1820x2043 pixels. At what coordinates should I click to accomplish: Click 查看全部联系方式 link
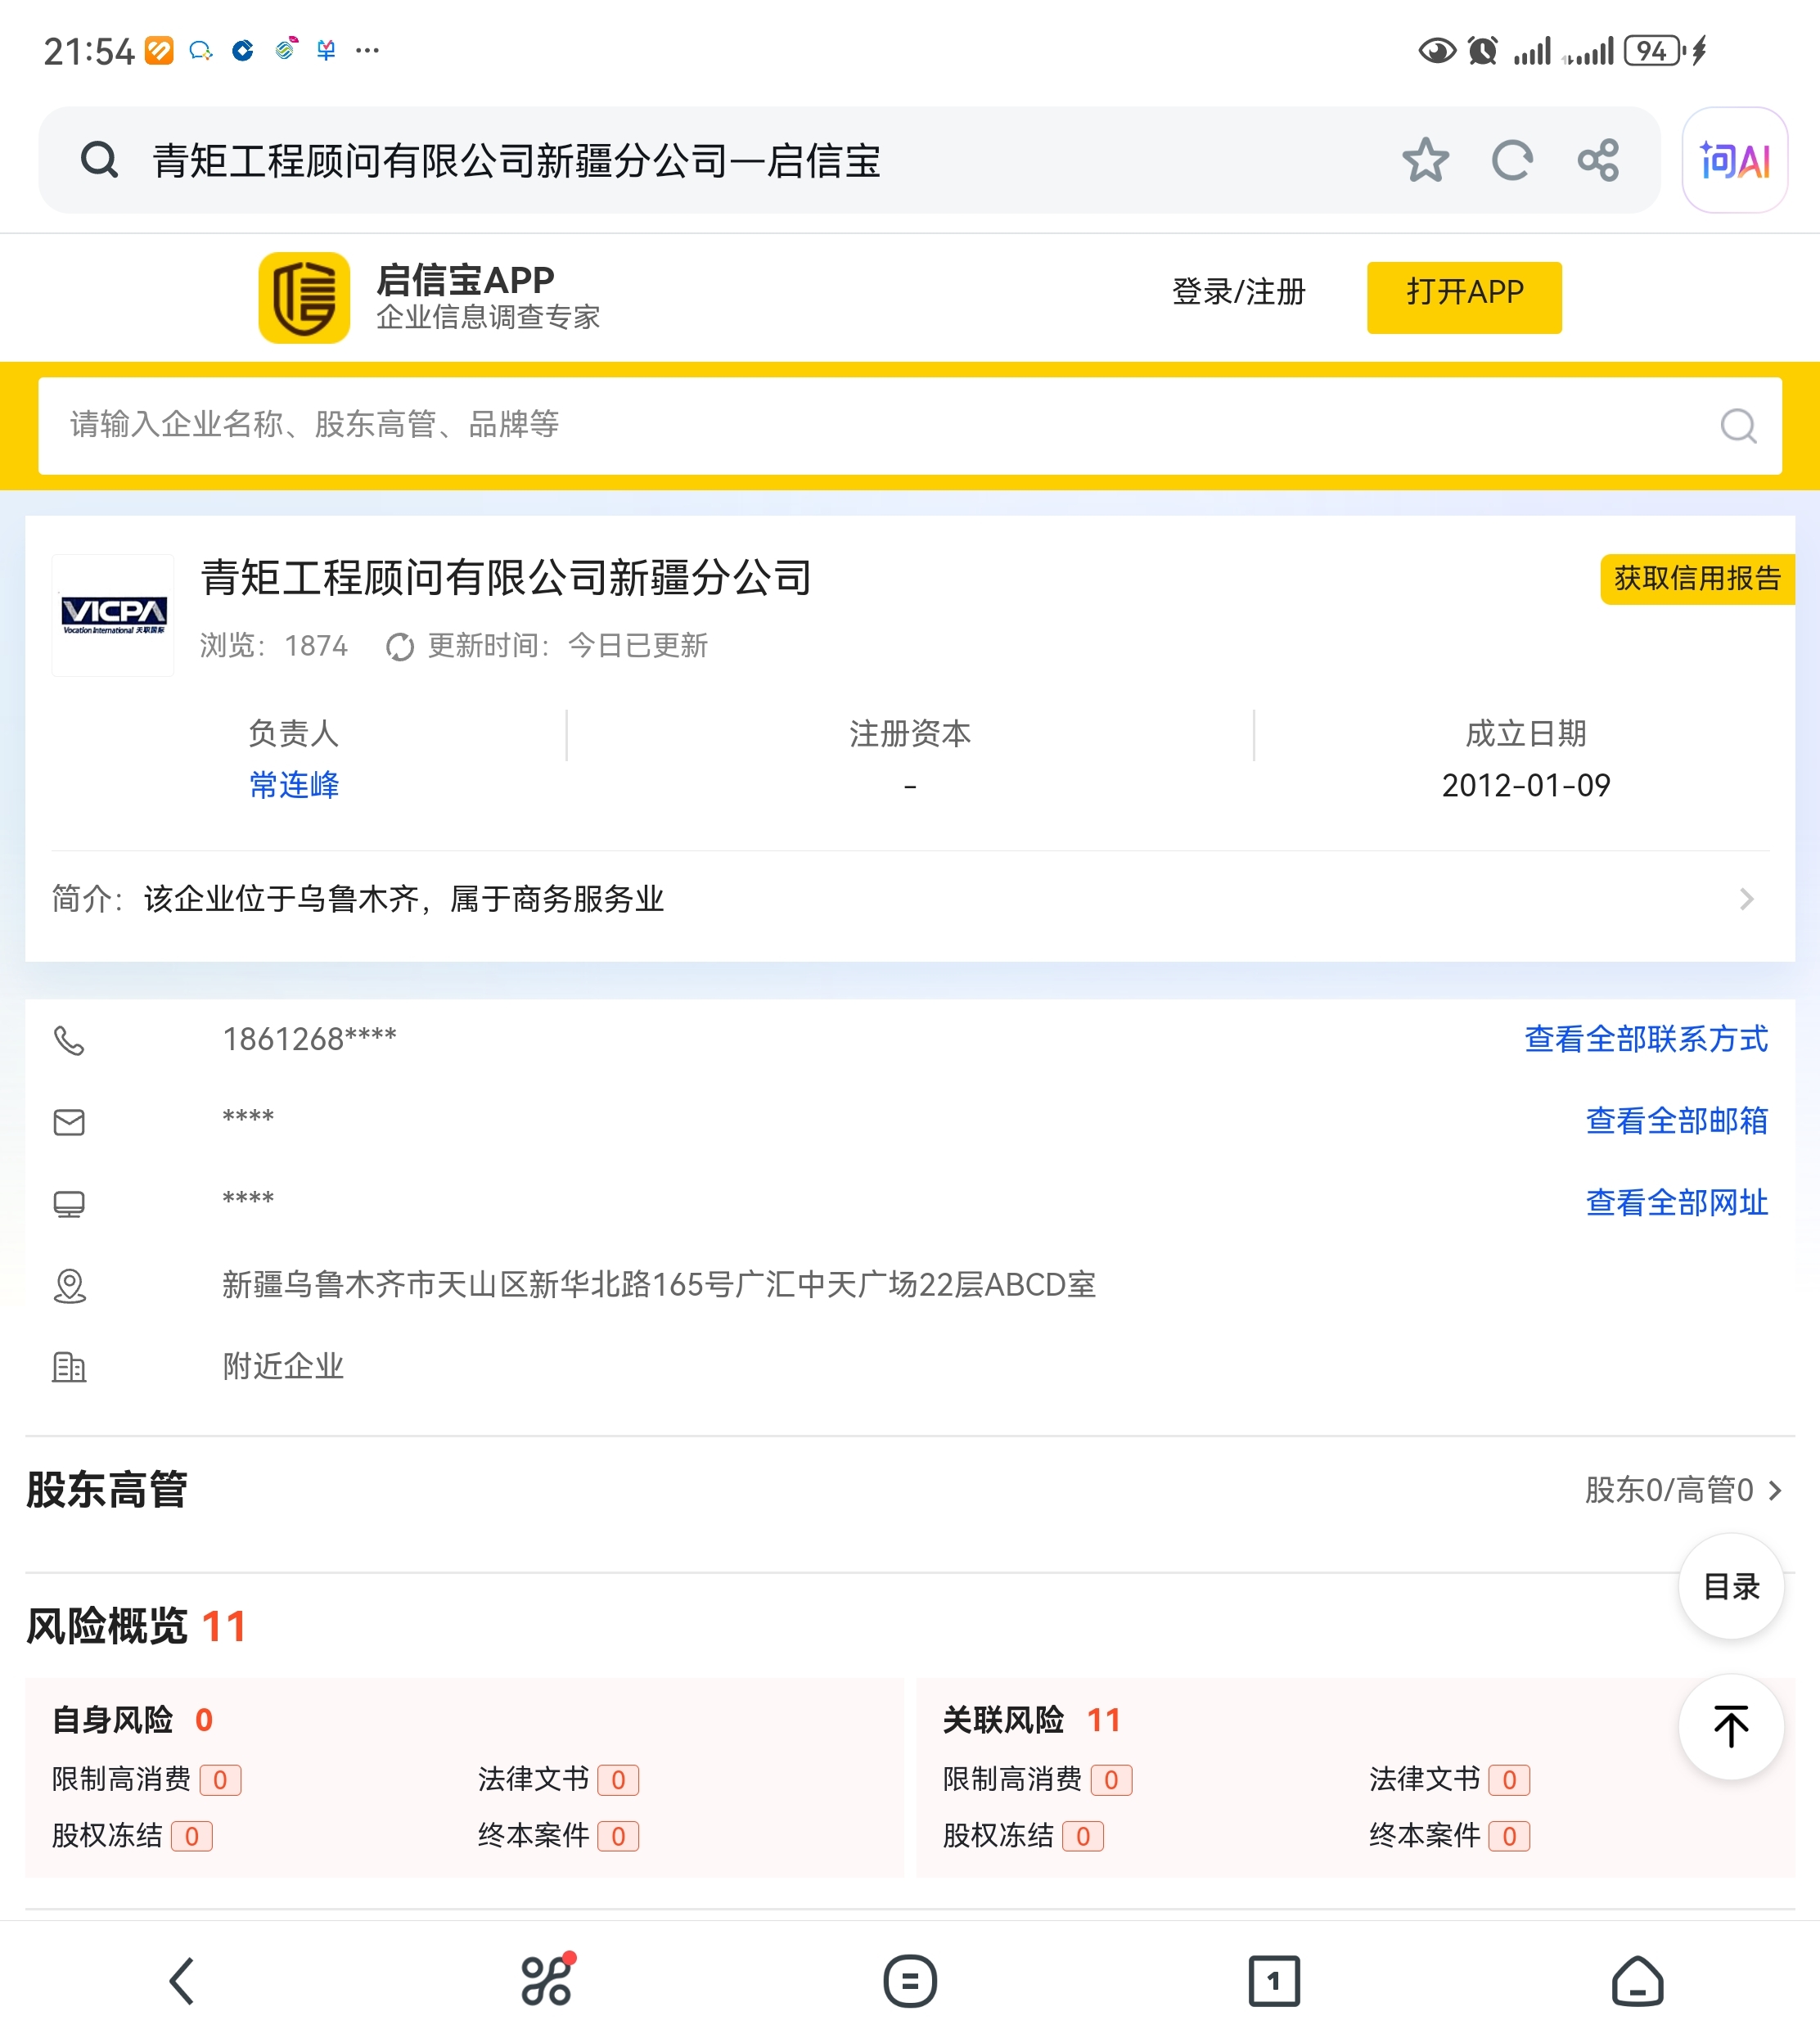(1646, 1039)
